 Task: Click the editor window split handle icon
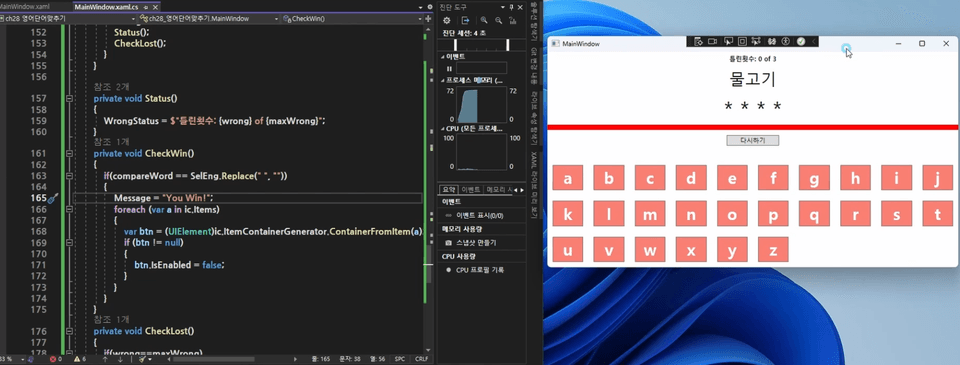pos(429,18)
